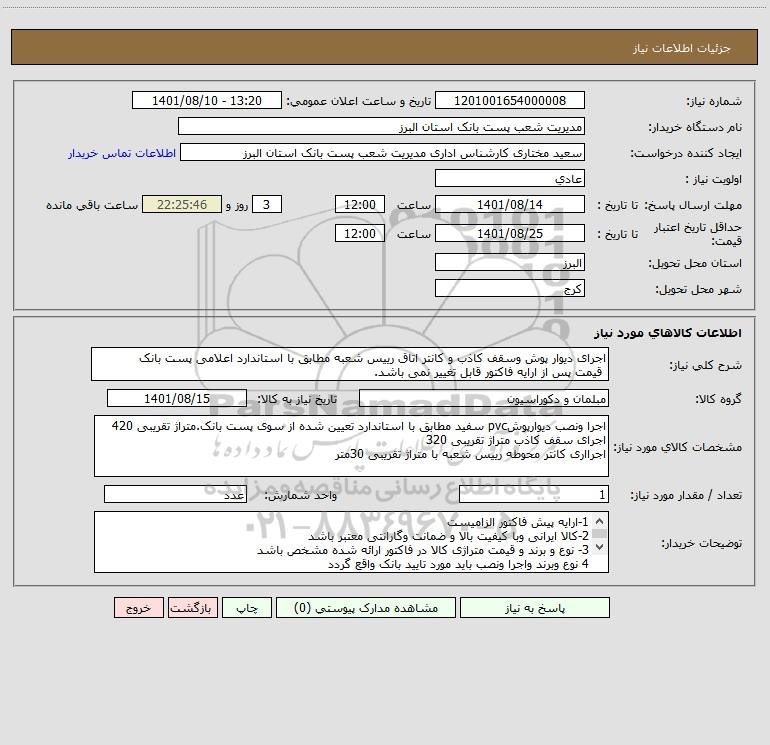Click validity time 12:00 beside 1401/08/25
Image resolution: width=770 pixels, height=745 pixels.
point(359,233)
